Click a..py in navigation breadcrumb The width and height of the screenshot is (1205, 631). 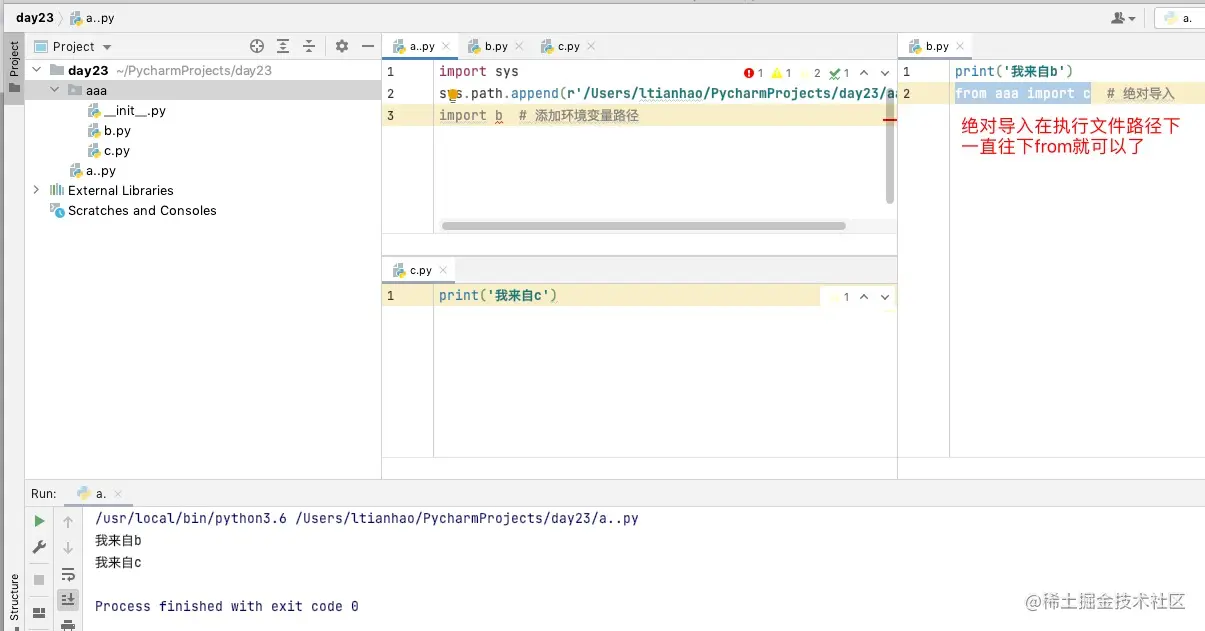93,18
